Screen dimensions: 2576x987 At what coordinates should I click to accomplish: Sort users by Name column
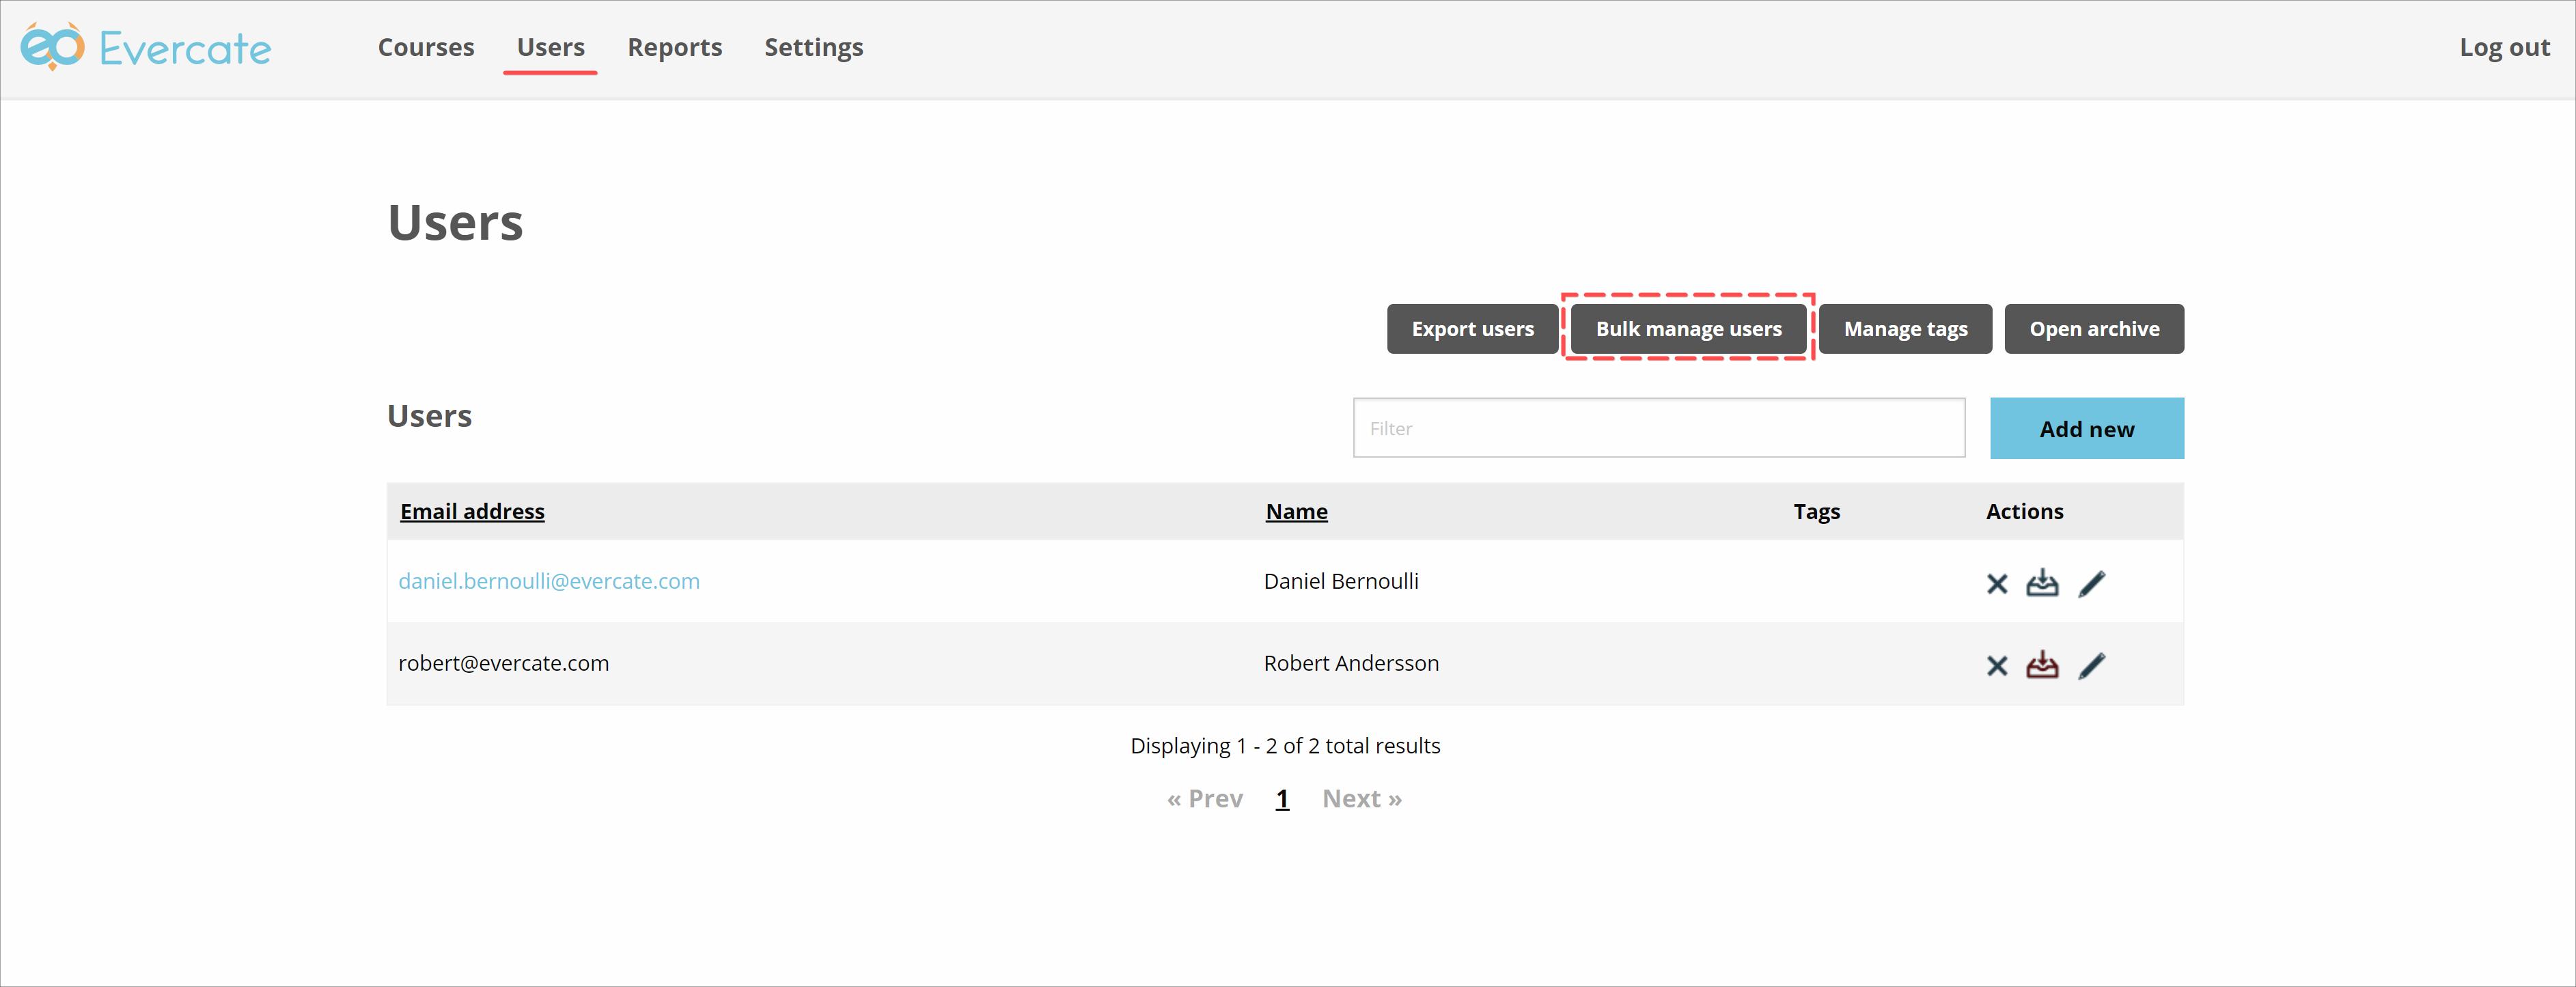1295,511
